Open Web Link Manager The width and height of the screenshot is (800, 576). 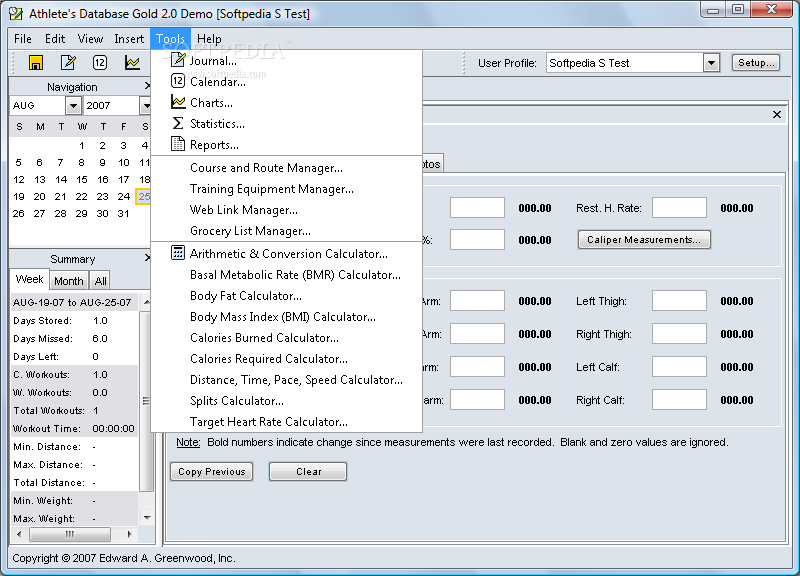tap(287, 210)
